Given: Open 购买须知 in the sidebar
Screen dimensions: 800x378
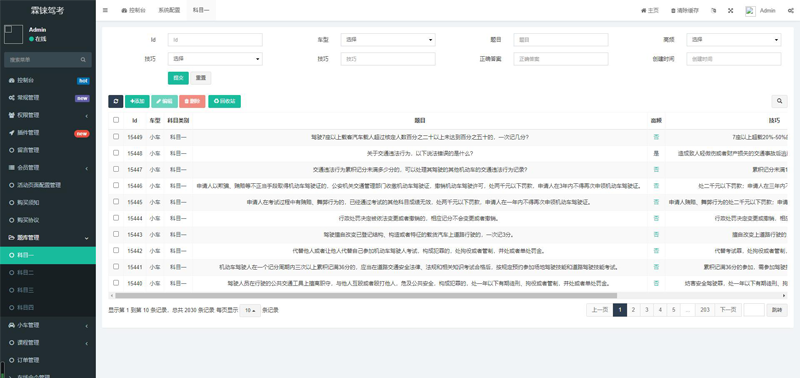Looking at the screenshot, I should click(x=48, y=203).
